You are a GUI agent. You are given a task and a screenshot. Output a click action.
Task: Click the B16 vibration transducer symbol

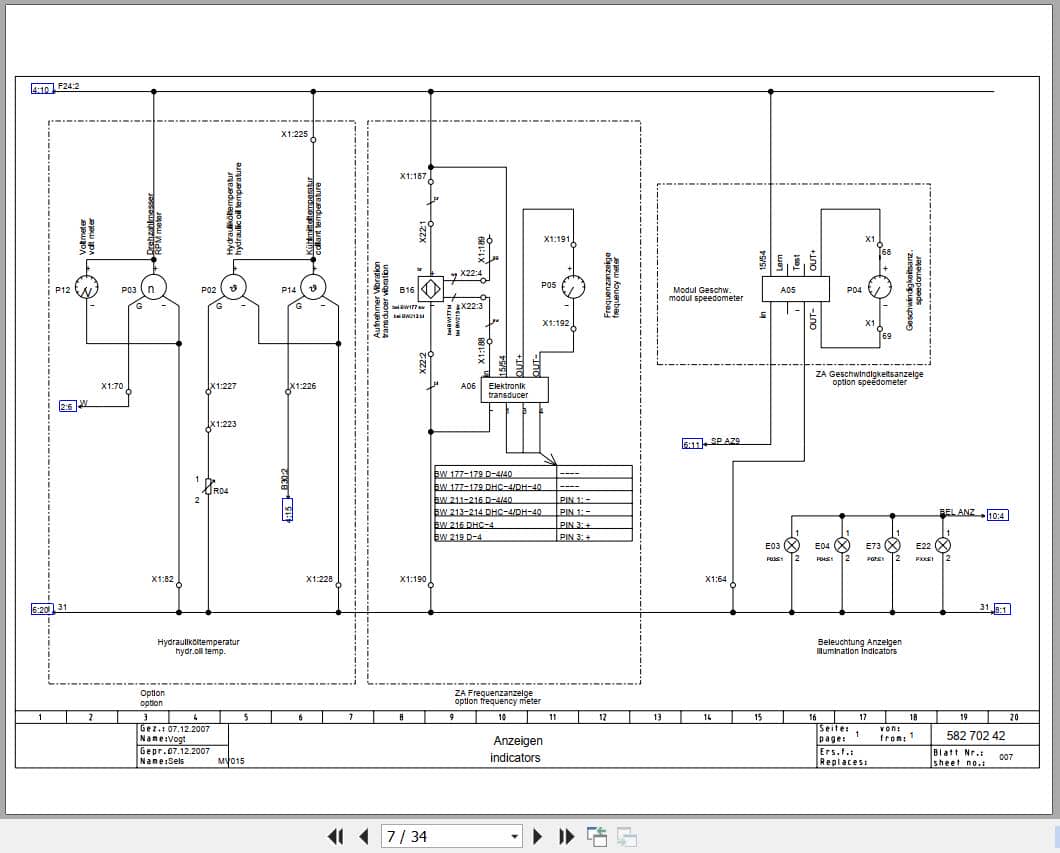coord(431,289)
